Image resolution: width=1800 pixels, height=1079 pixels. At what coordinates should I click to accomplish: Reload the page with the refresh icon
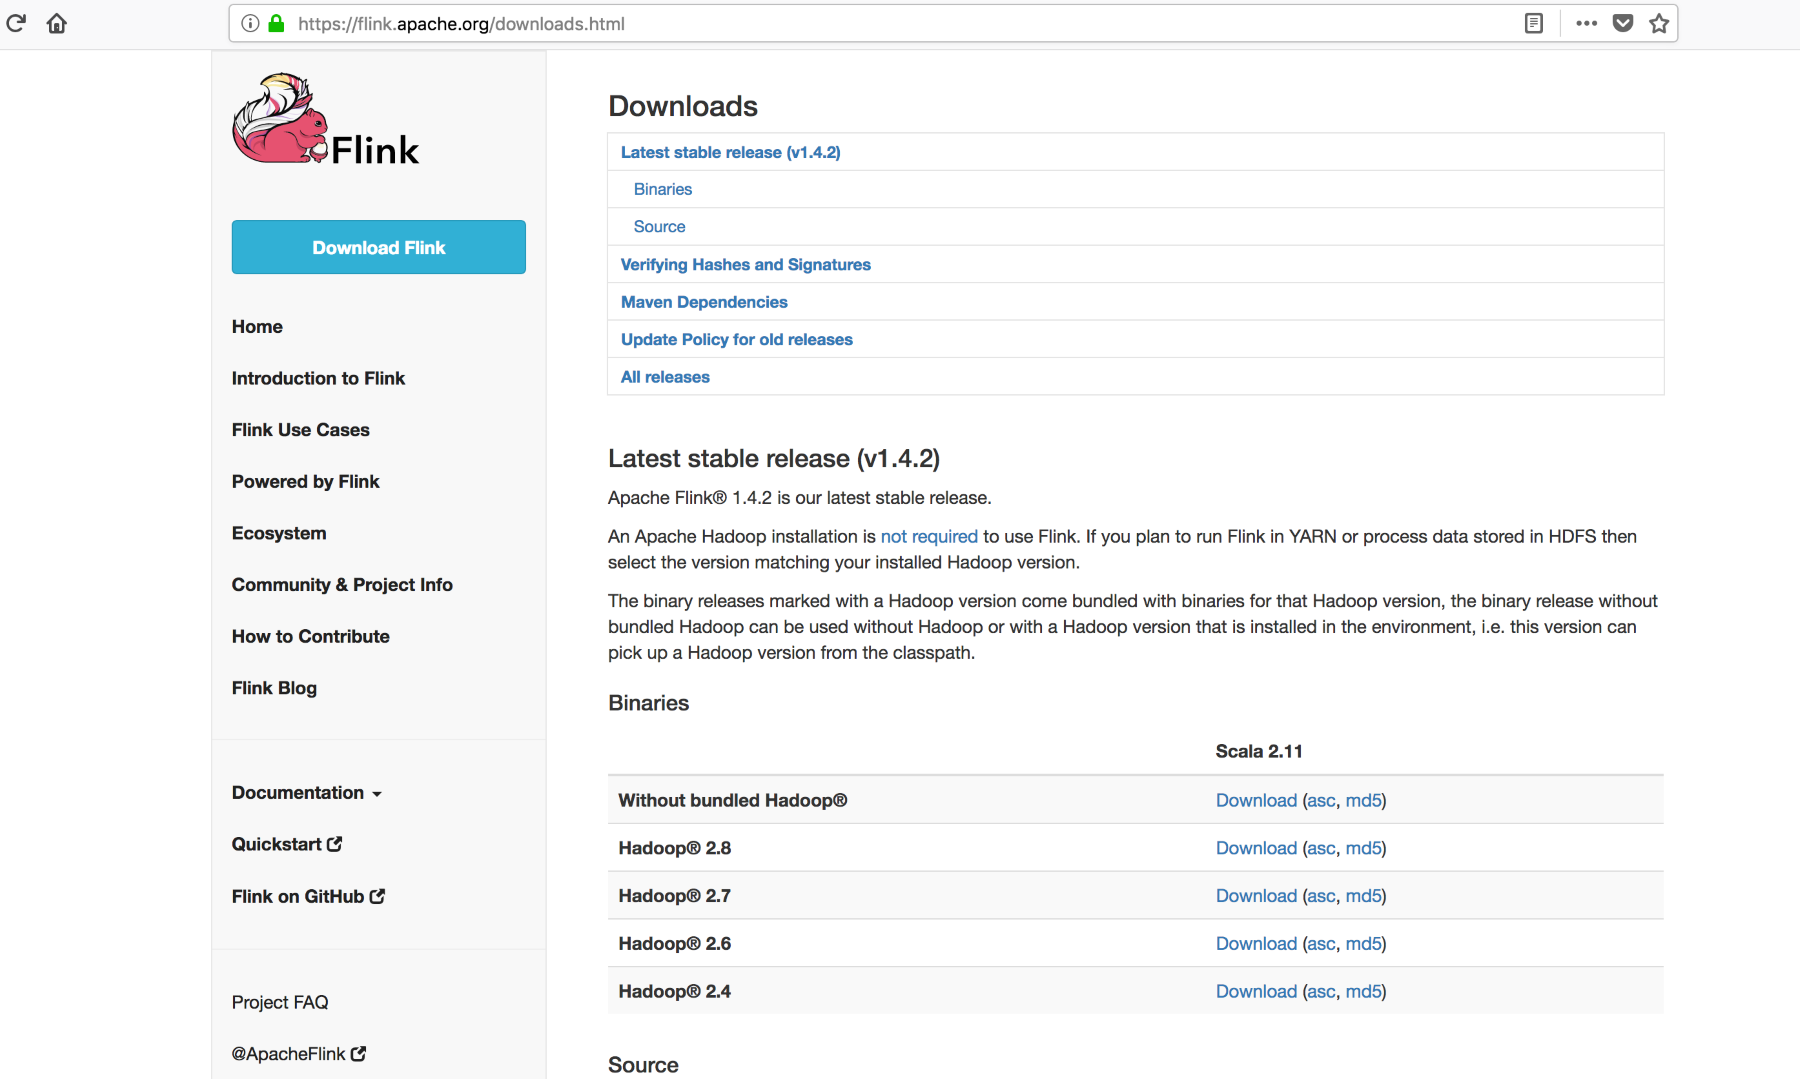pos(16,23)
